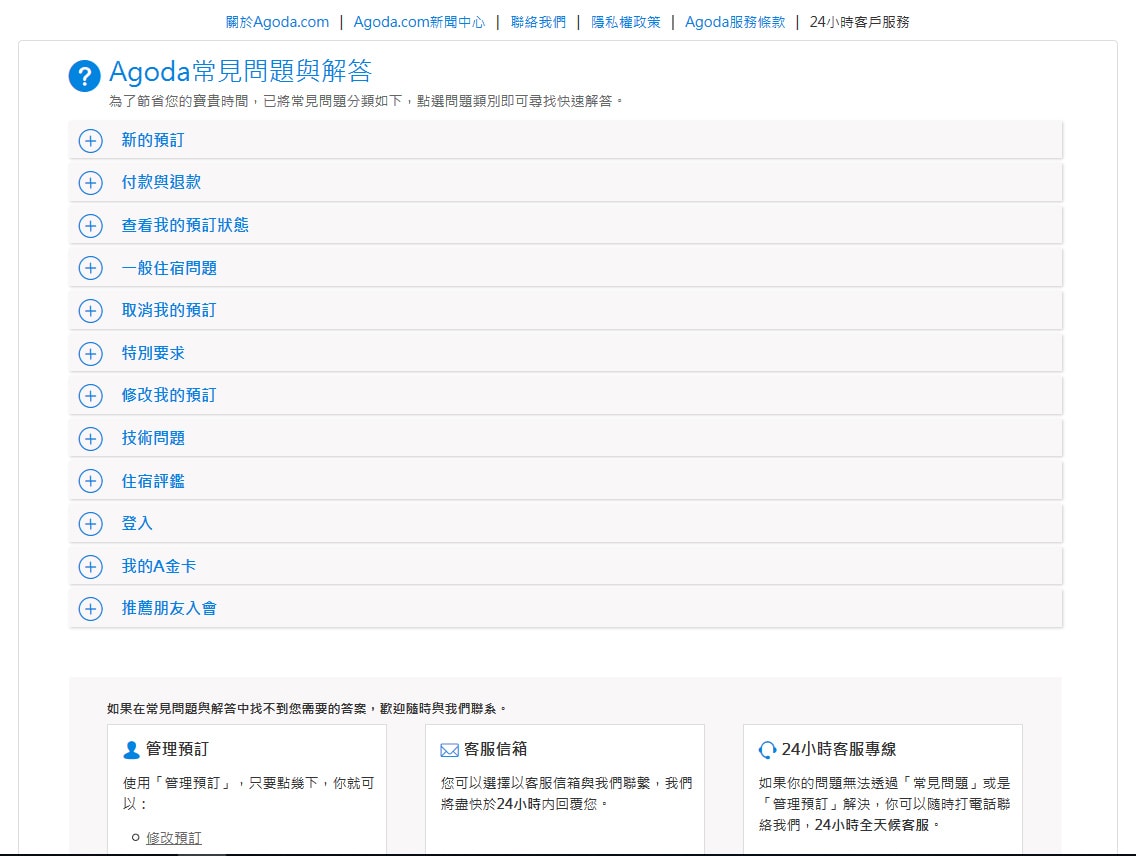Open the 查看我的預訂狀態 plus icon
This screenshot has height=856, width=1136.
[x=91, y=226]
